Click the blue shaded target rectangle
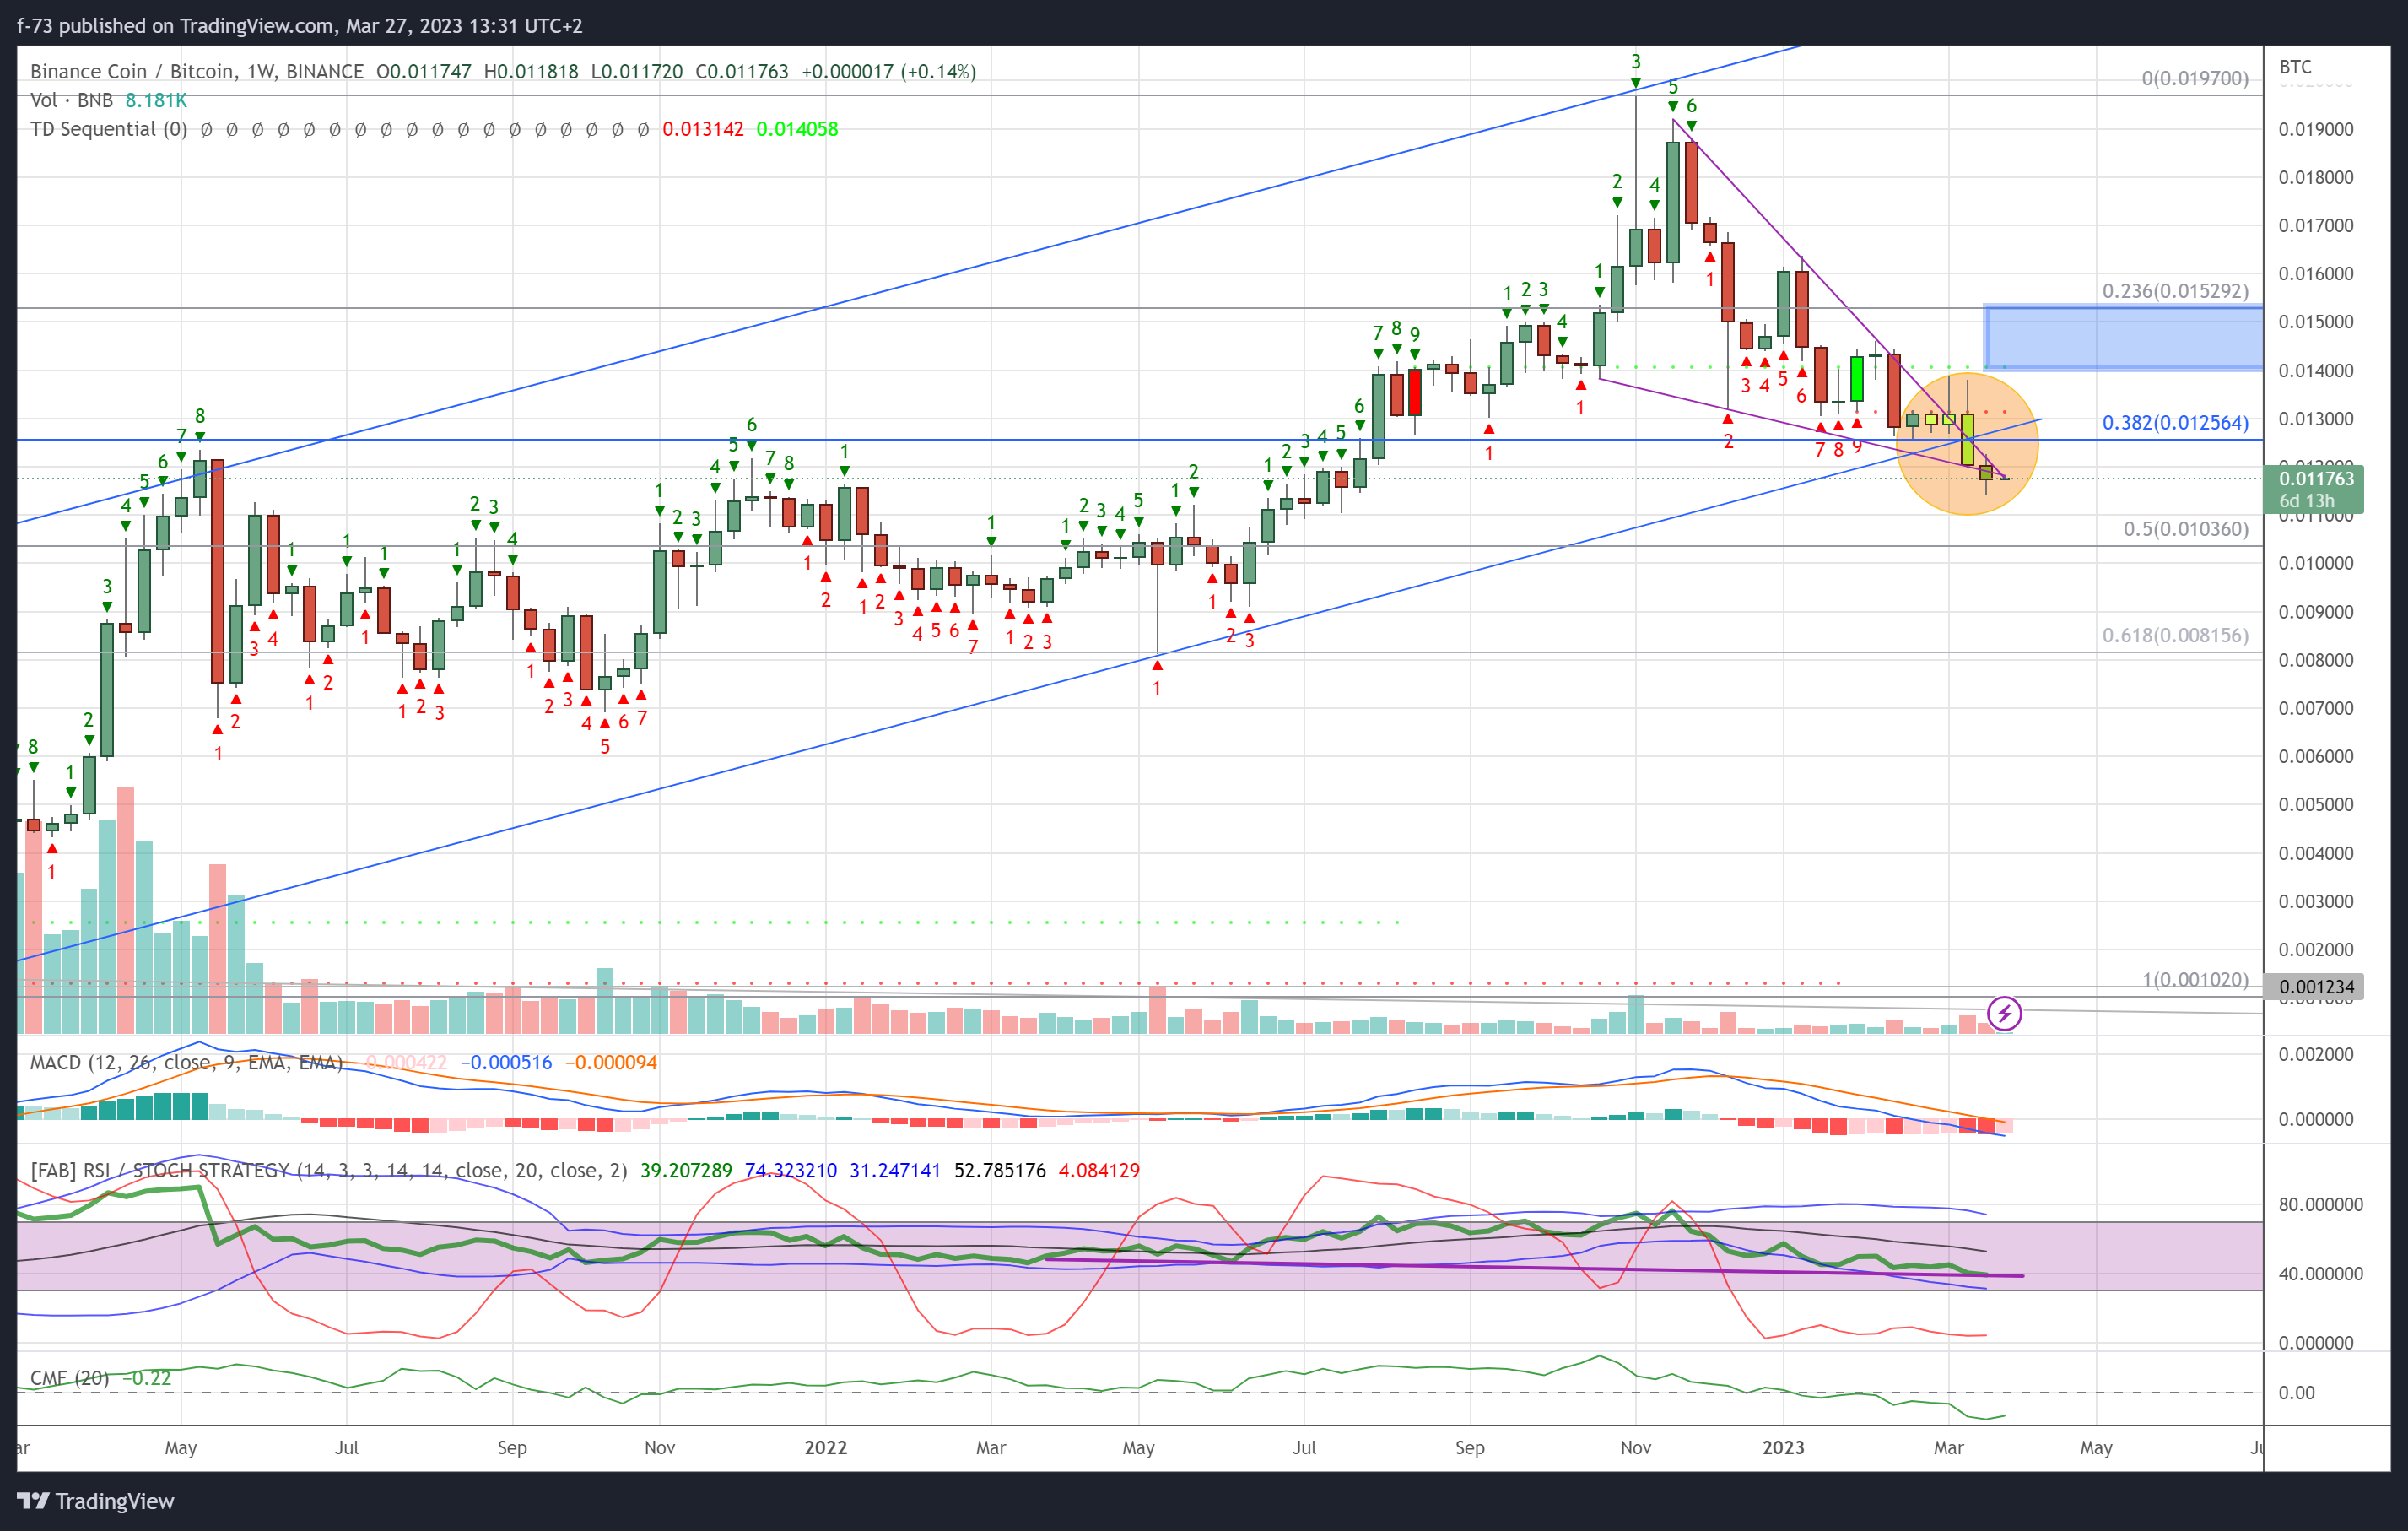This screenshot has height=1531, width=2408. pyautogui.click(x=2124, y=338)
